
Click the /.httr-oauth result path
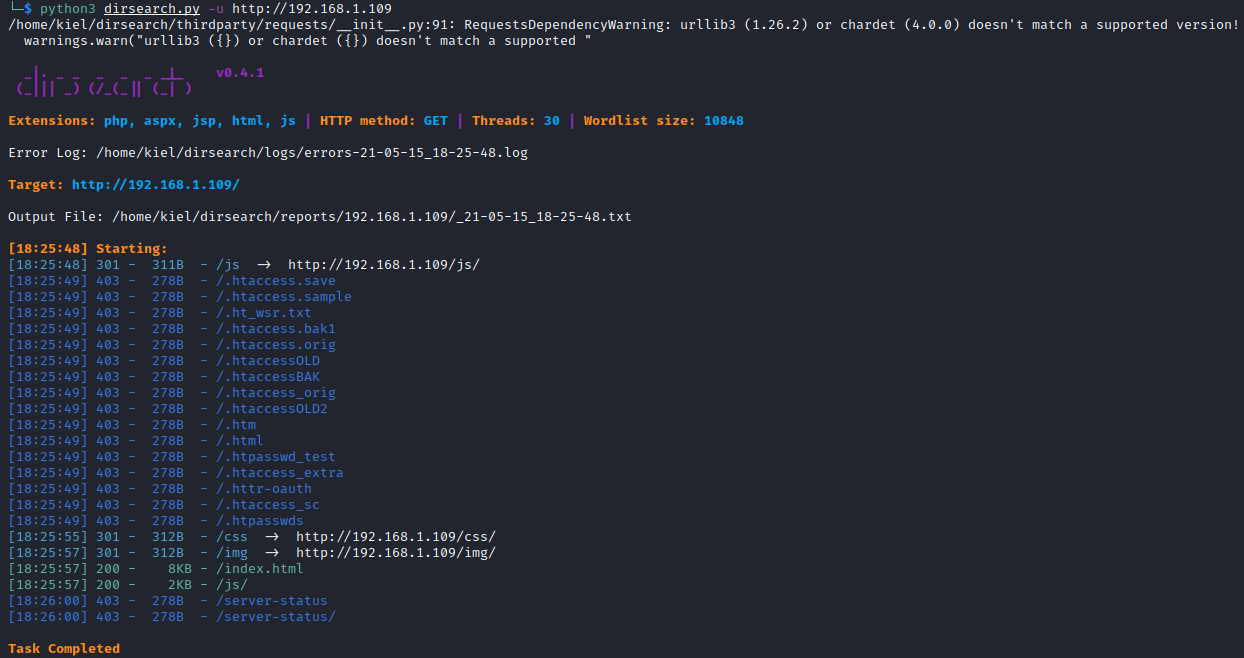pos(263,489)
